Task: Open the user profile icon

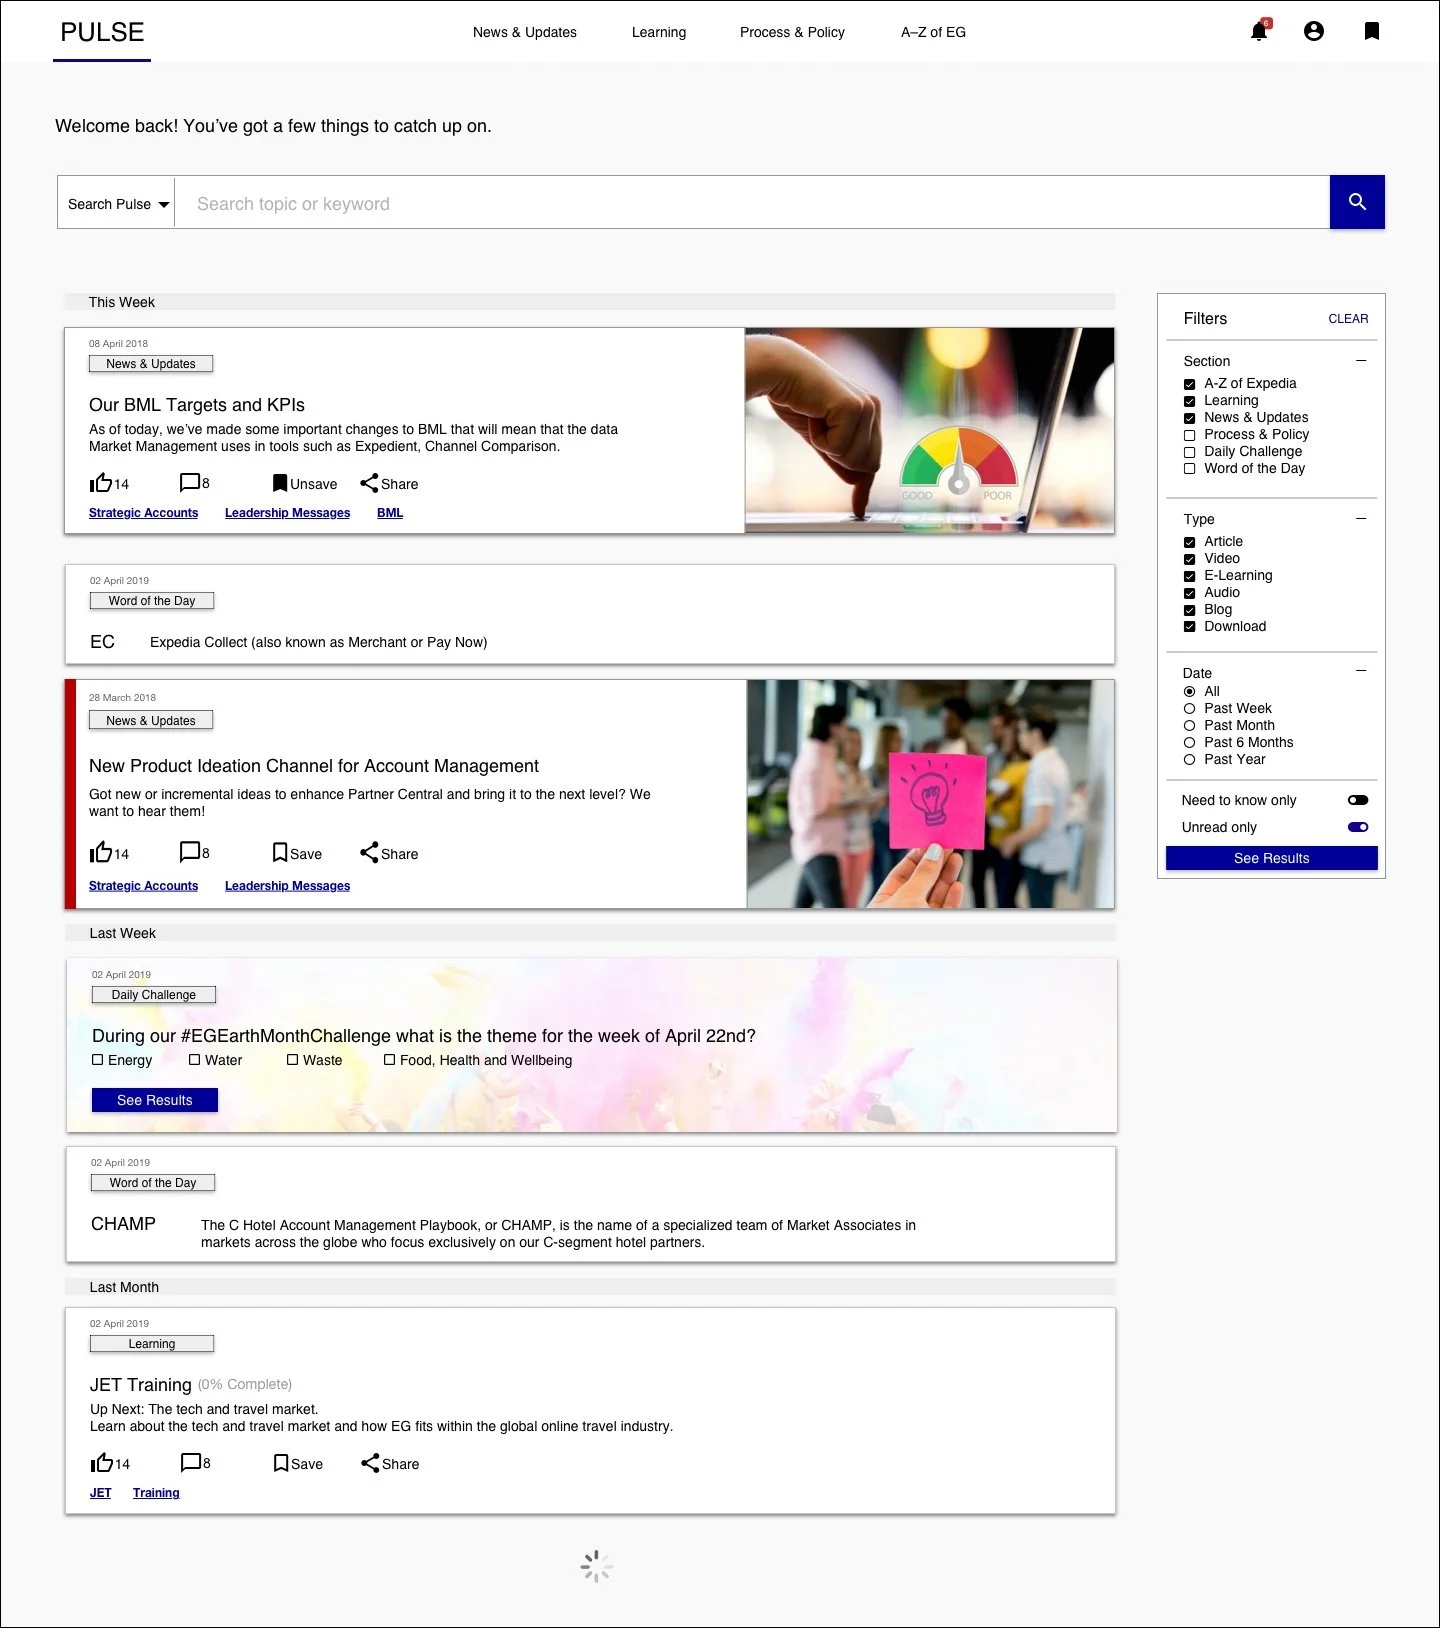Action: (1314, 31)
